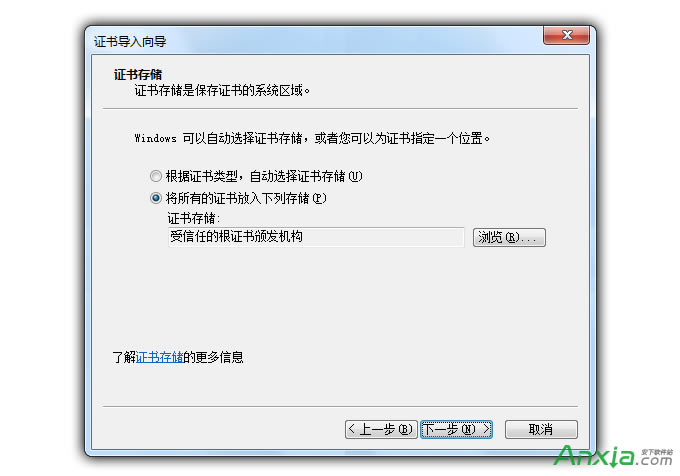Open the 证书存储 help link
Image resolution: width=680 pixels, height=476 pixels.
pos(159,357)
